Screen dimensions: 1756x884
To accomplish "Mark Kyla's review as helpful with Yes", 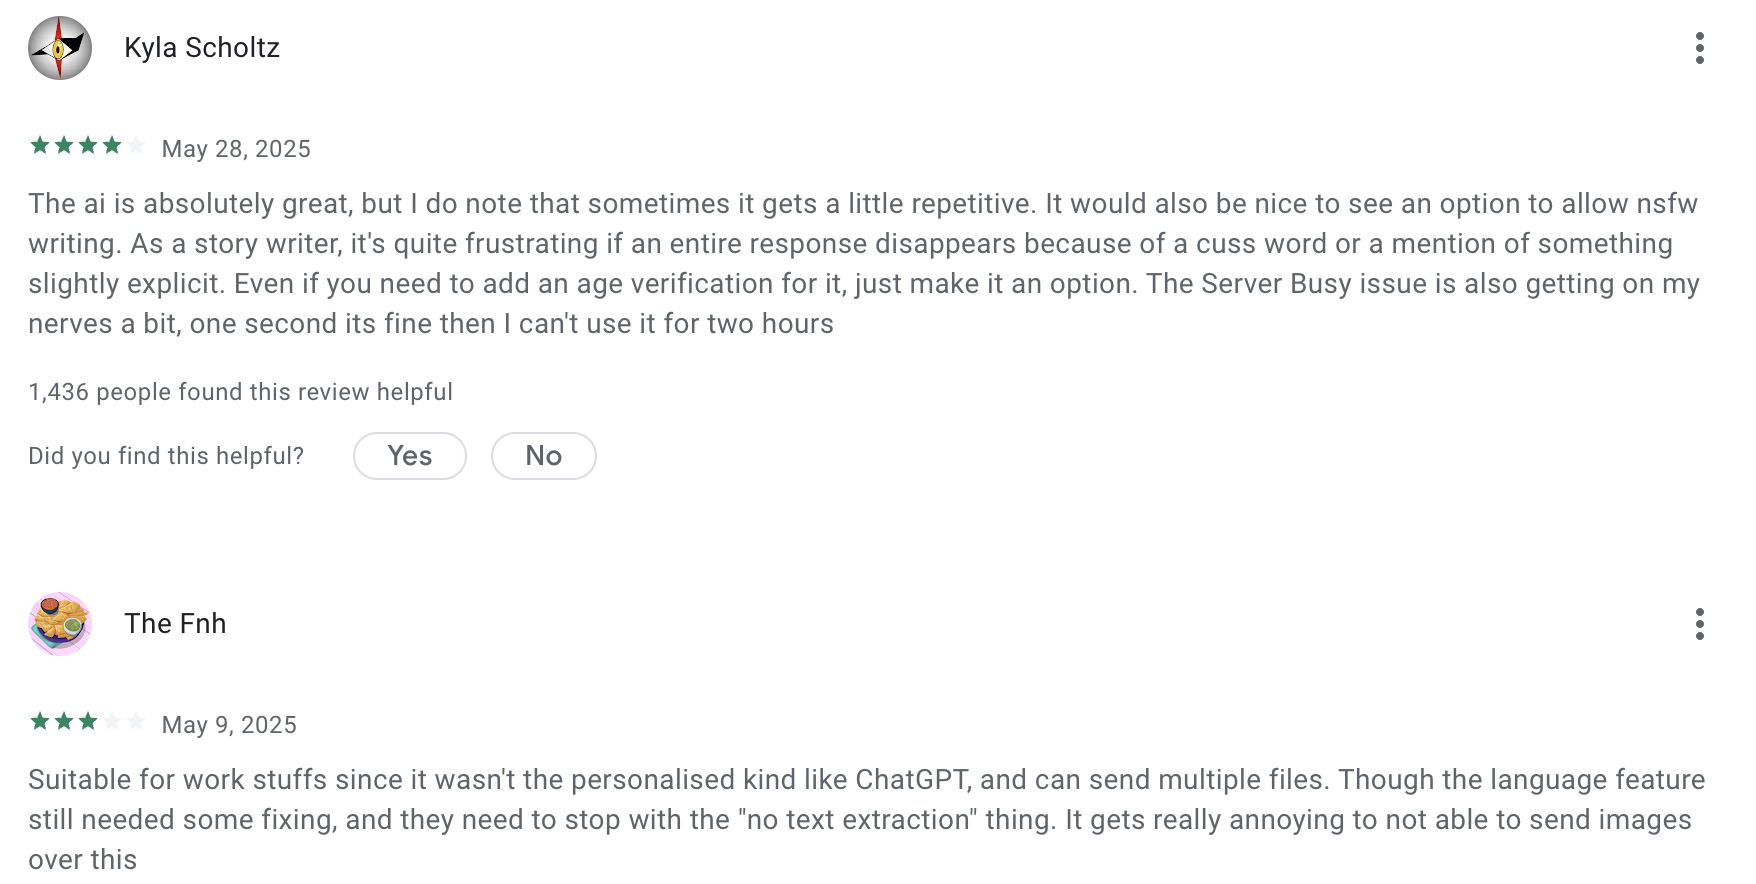I will pos(409,456).
